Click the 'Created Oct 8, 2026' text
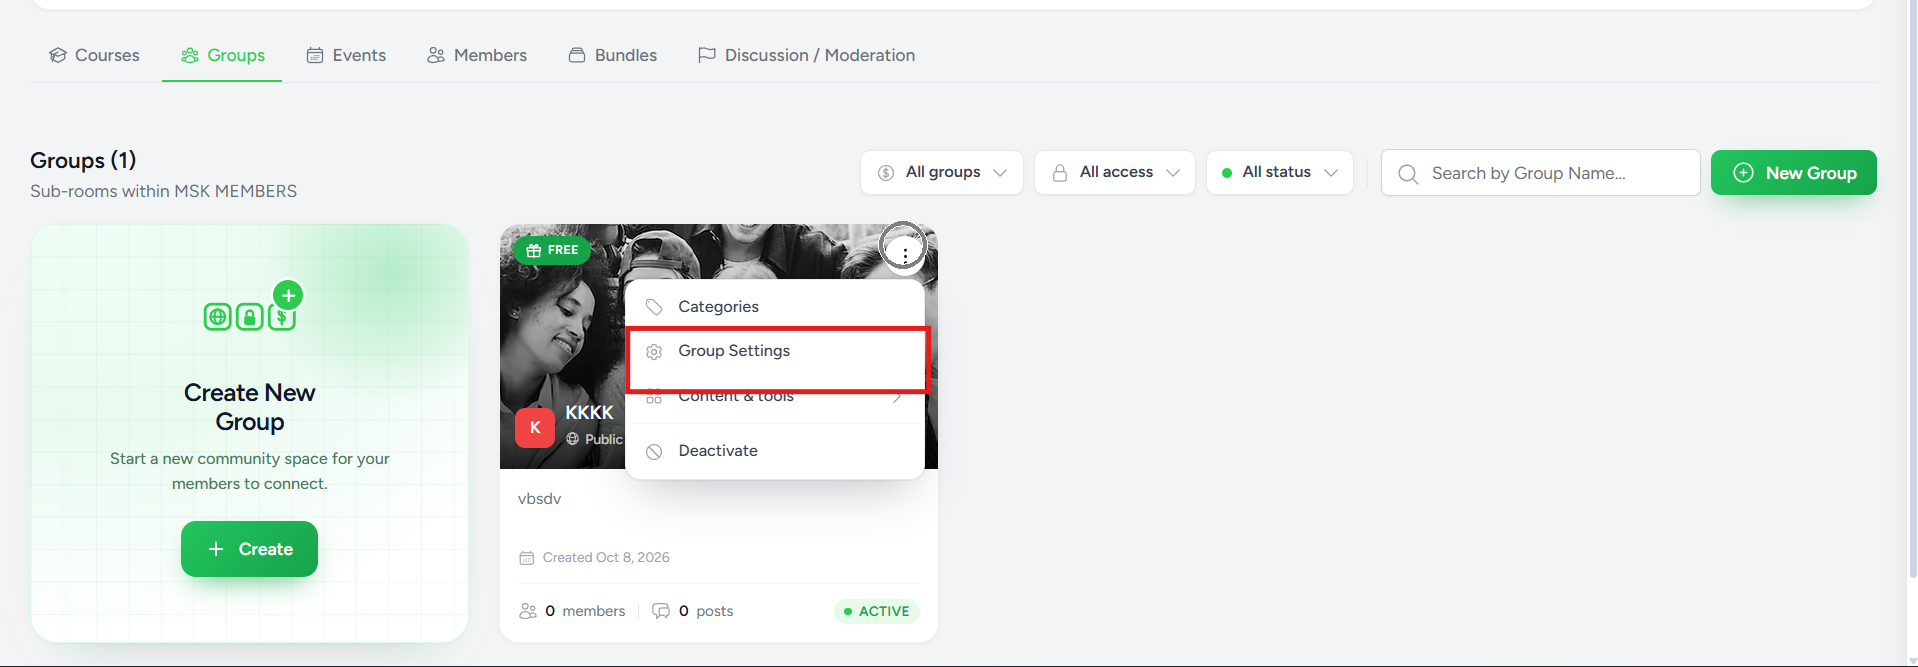This screenshot has height=667, width=1918. click(x=606, y=557)
